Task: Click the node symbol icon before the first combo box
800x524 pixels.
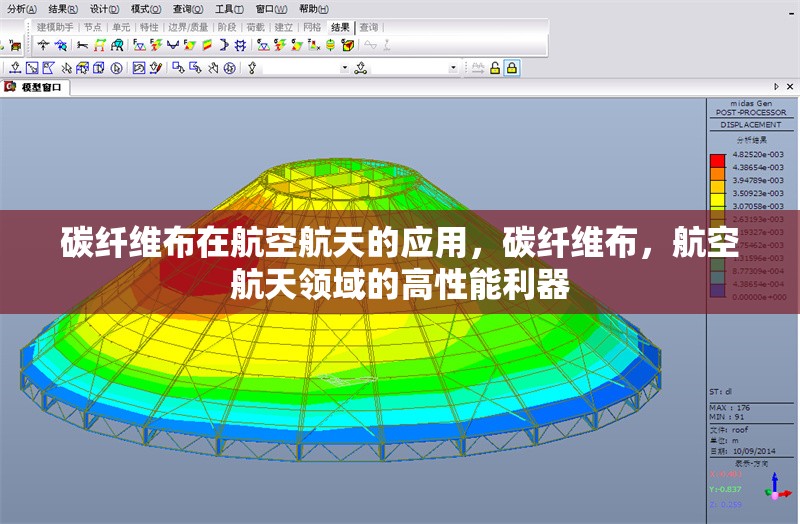Action: (253, 68)
